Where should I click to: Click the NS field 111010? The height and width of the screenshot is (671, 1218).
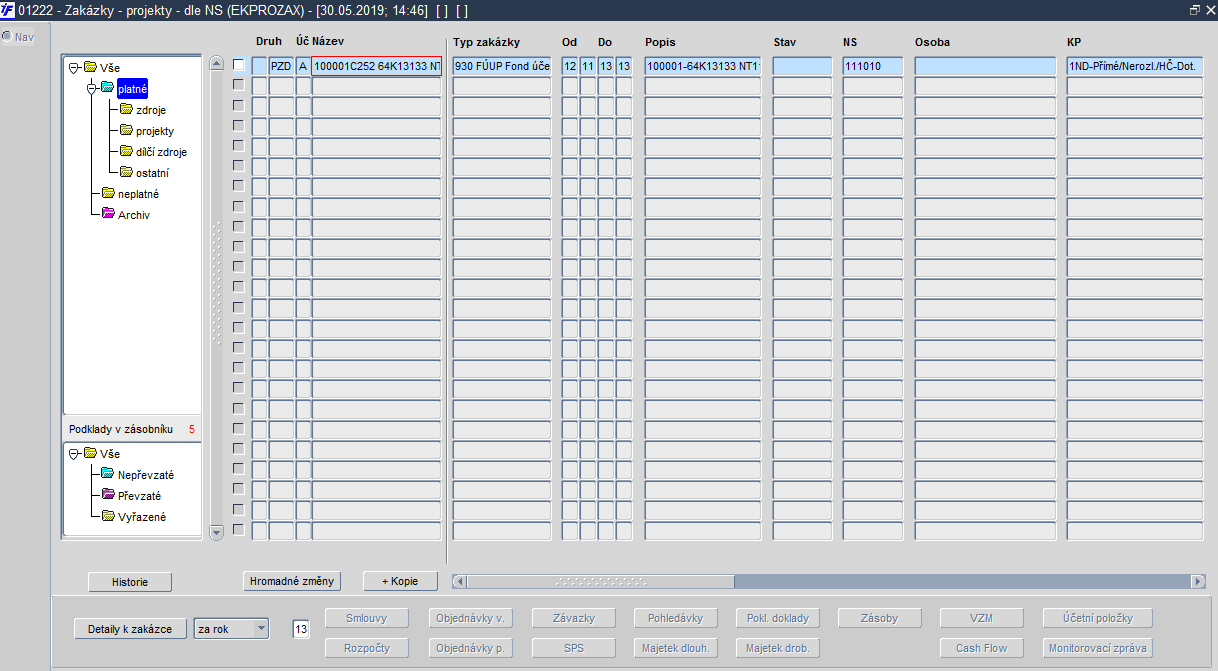click(873, 66)
